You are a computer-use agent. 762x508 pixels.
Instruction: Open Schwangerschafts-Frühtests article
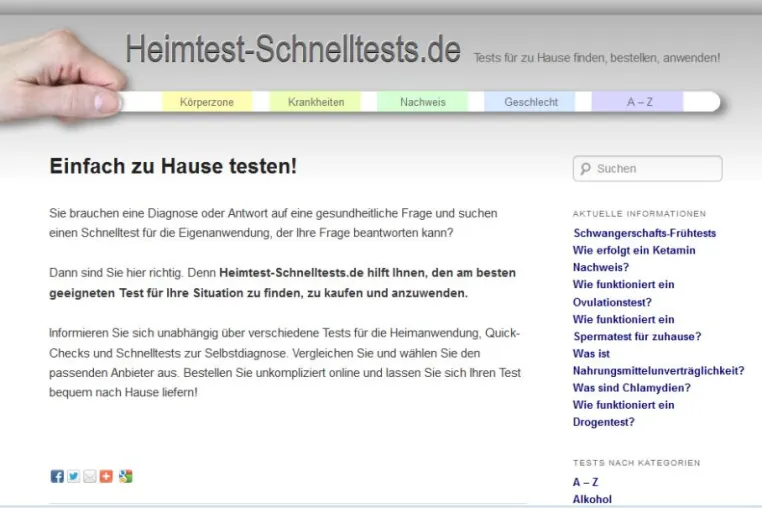644,233
